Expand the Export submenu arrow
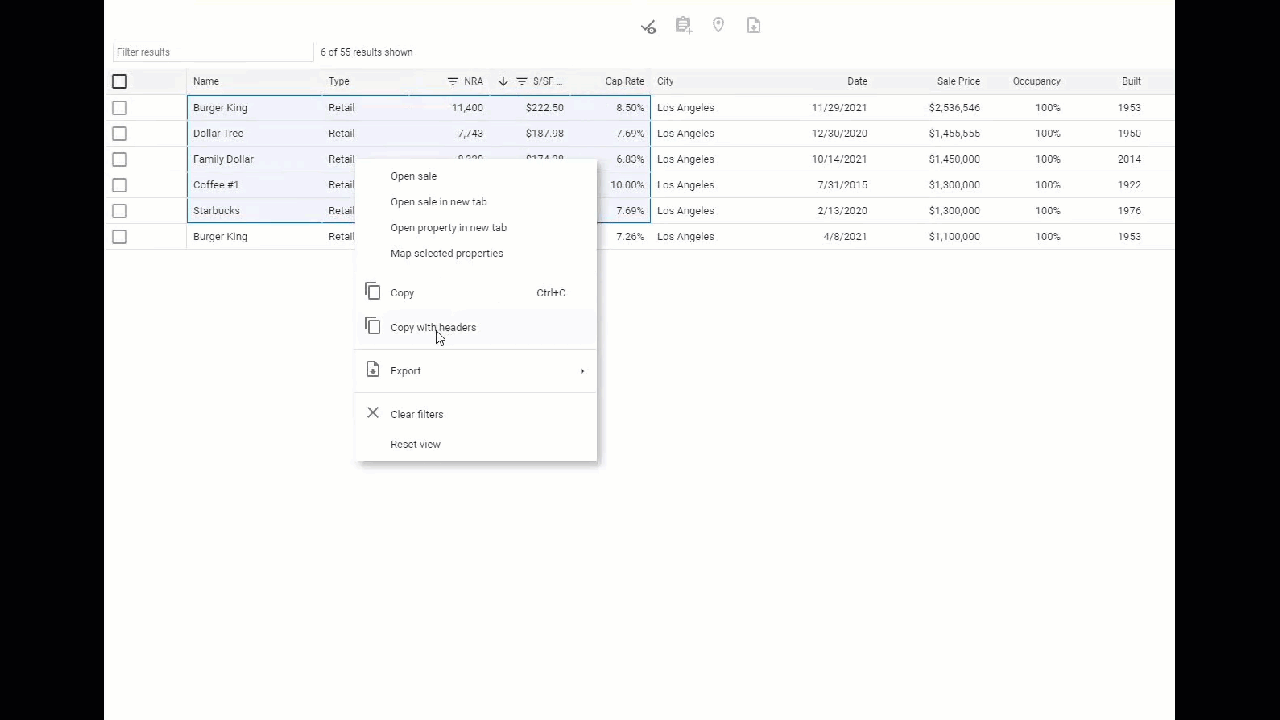The height and width of the screenshot is (720, 1280). pyautogui.click(x=582, y=371)
